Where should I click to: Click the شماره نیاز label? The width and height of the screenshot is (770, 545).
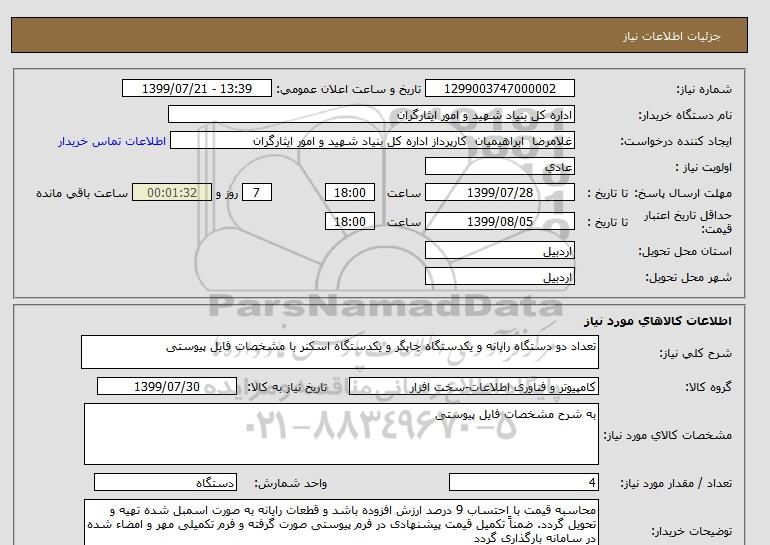(x=704, y=89)
